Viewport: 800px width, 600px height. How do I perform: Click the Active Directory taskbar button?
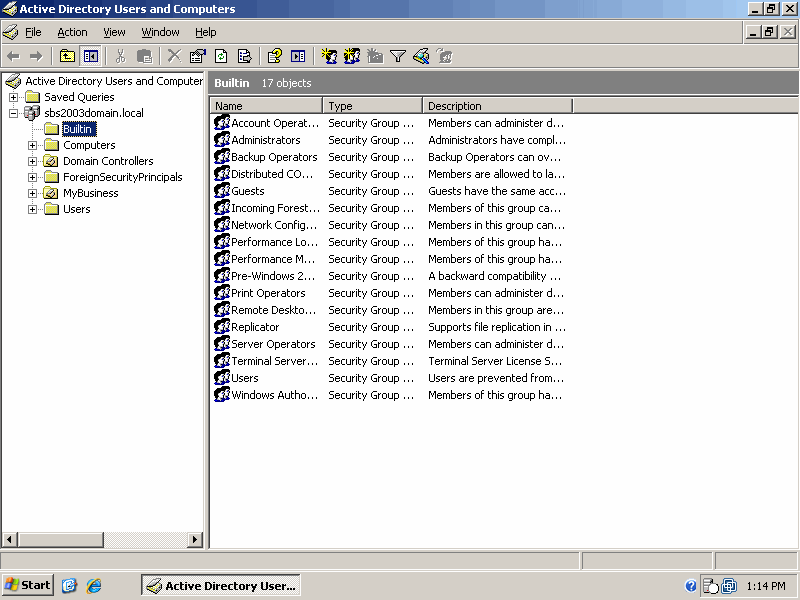220,585
